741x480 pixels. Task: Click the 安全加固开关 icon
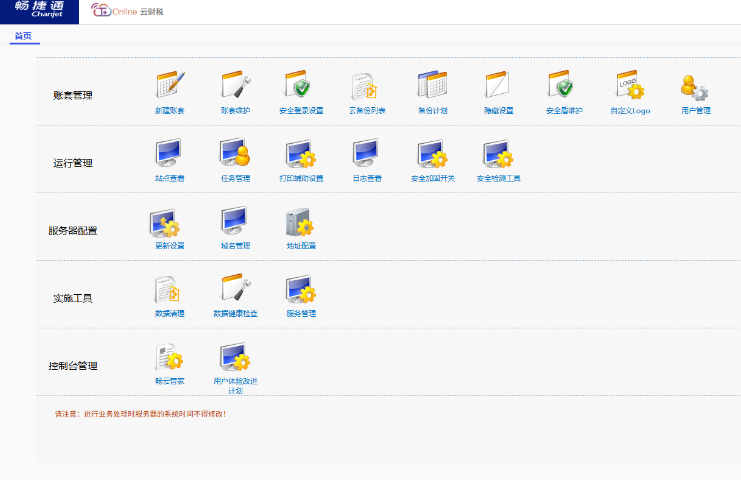pyautogui.click(x=432, y=154)
